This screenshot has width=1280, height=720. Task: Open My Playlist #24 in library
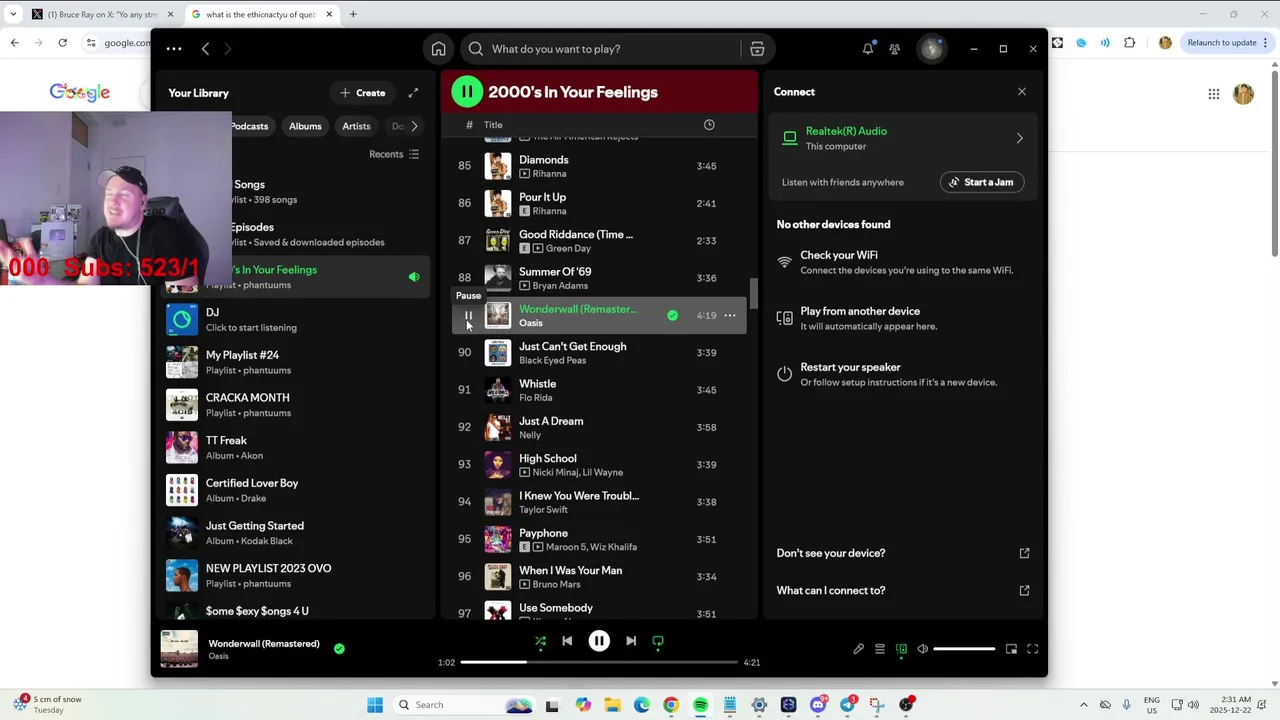[295, 362]
